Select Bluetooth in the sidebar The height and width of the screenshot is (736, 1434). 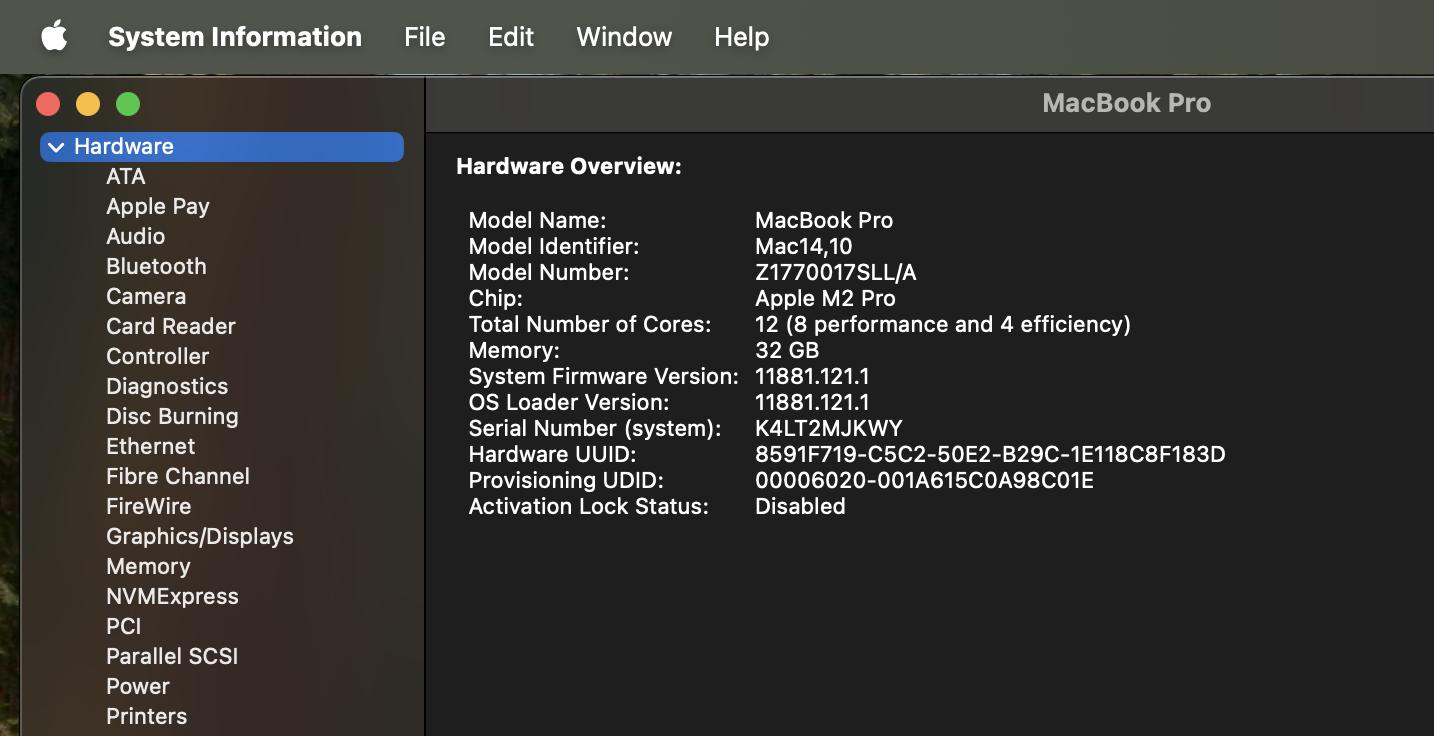click(156, 266)
